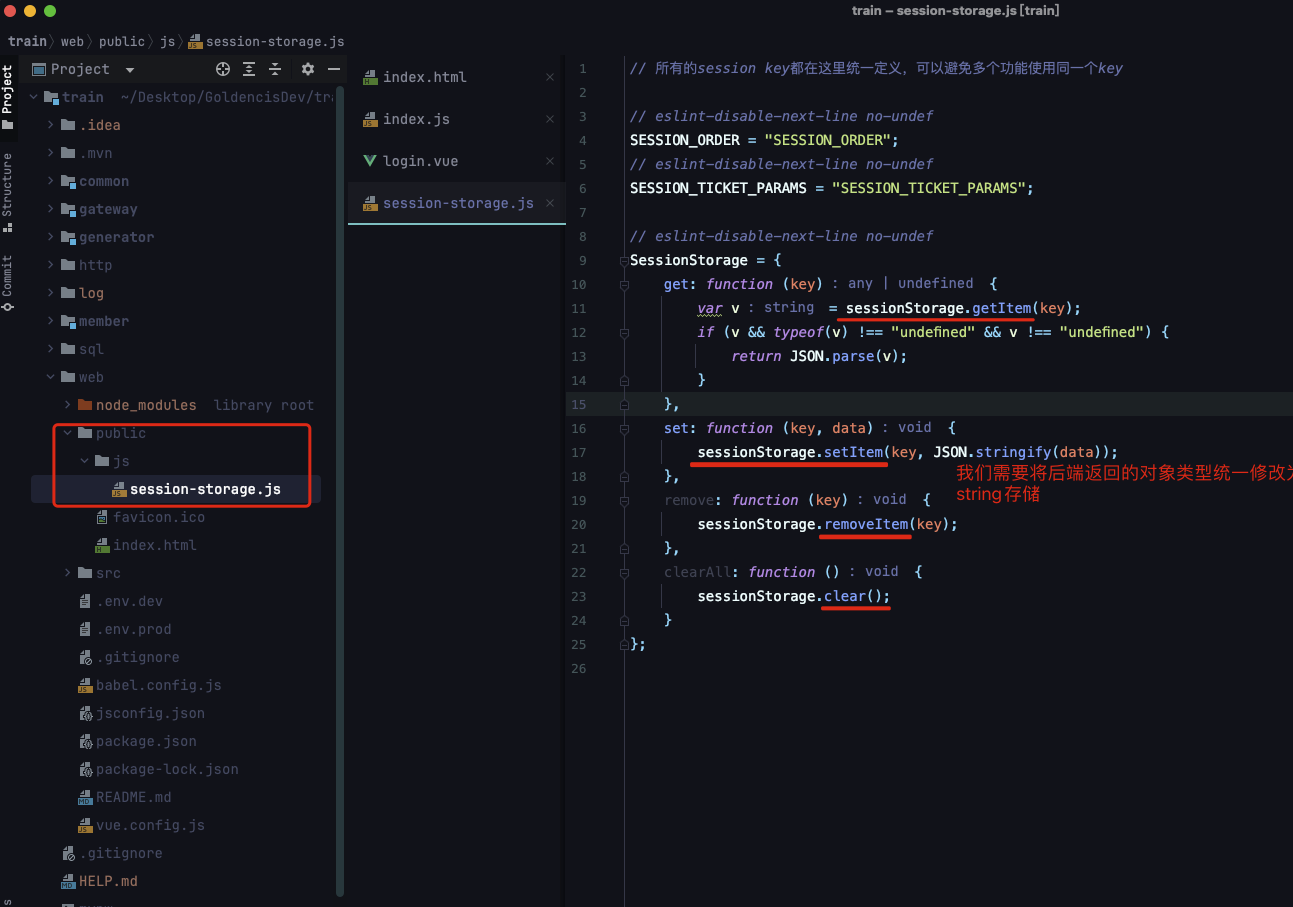
Task: Switch to the index.html editor tab
Action: pyautogui.click(x=457, y=77)
